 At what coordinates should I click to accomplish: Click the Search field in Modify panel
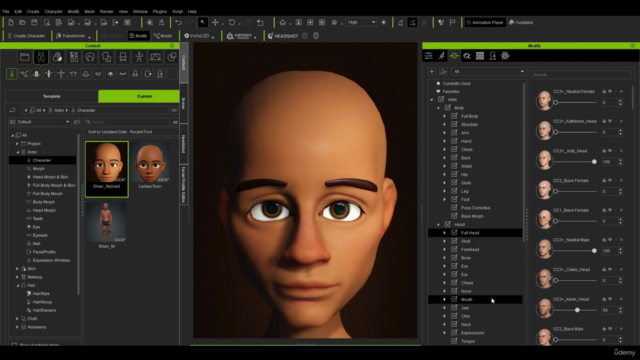point(581,75)
